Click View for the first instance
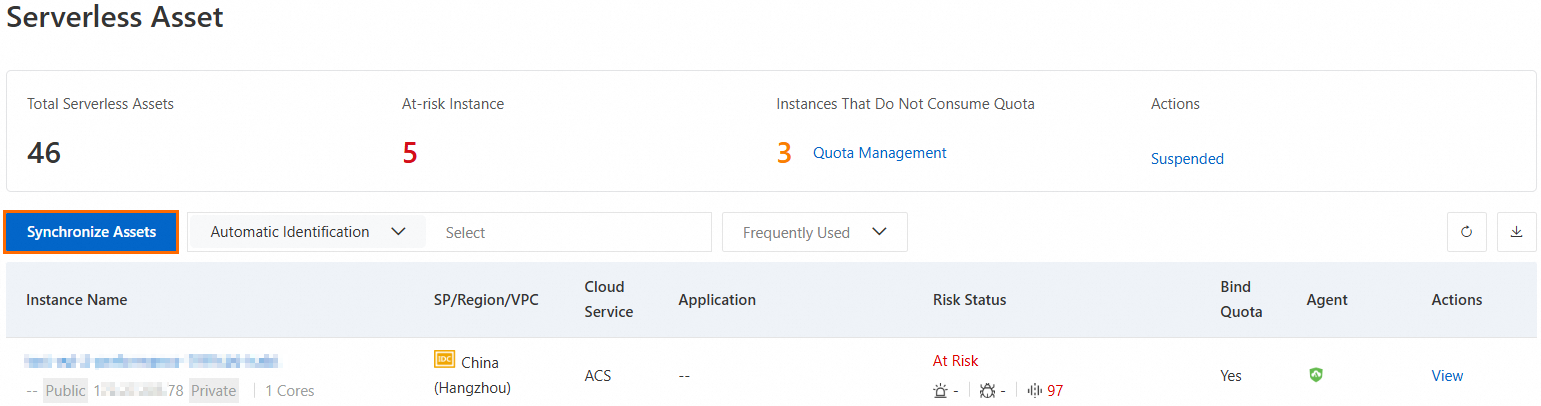Image resolution: width=1541 pixels, height=406 pixels. pos(1447,376)
